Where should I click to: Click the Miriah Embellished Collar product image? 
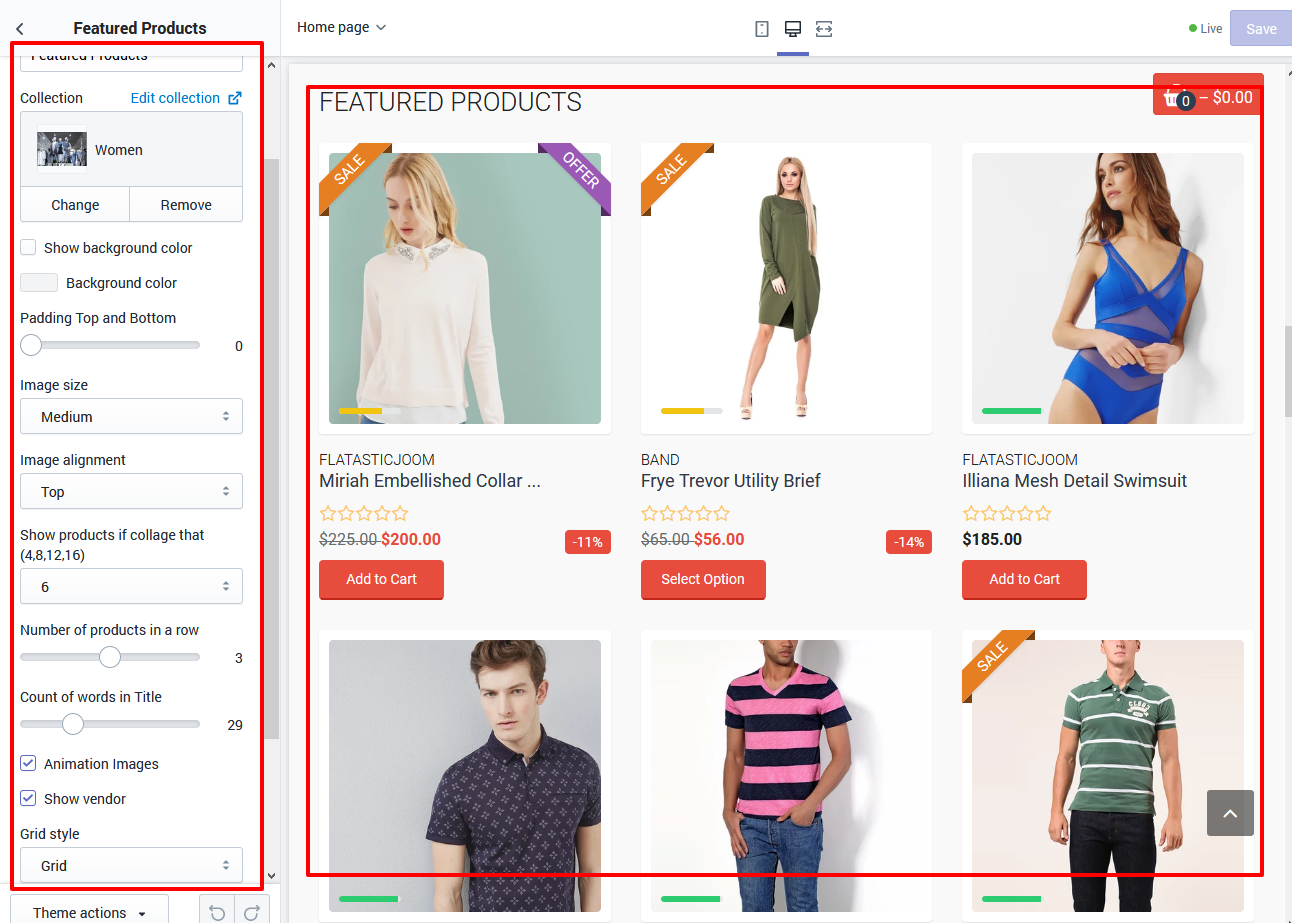(465, 288)
